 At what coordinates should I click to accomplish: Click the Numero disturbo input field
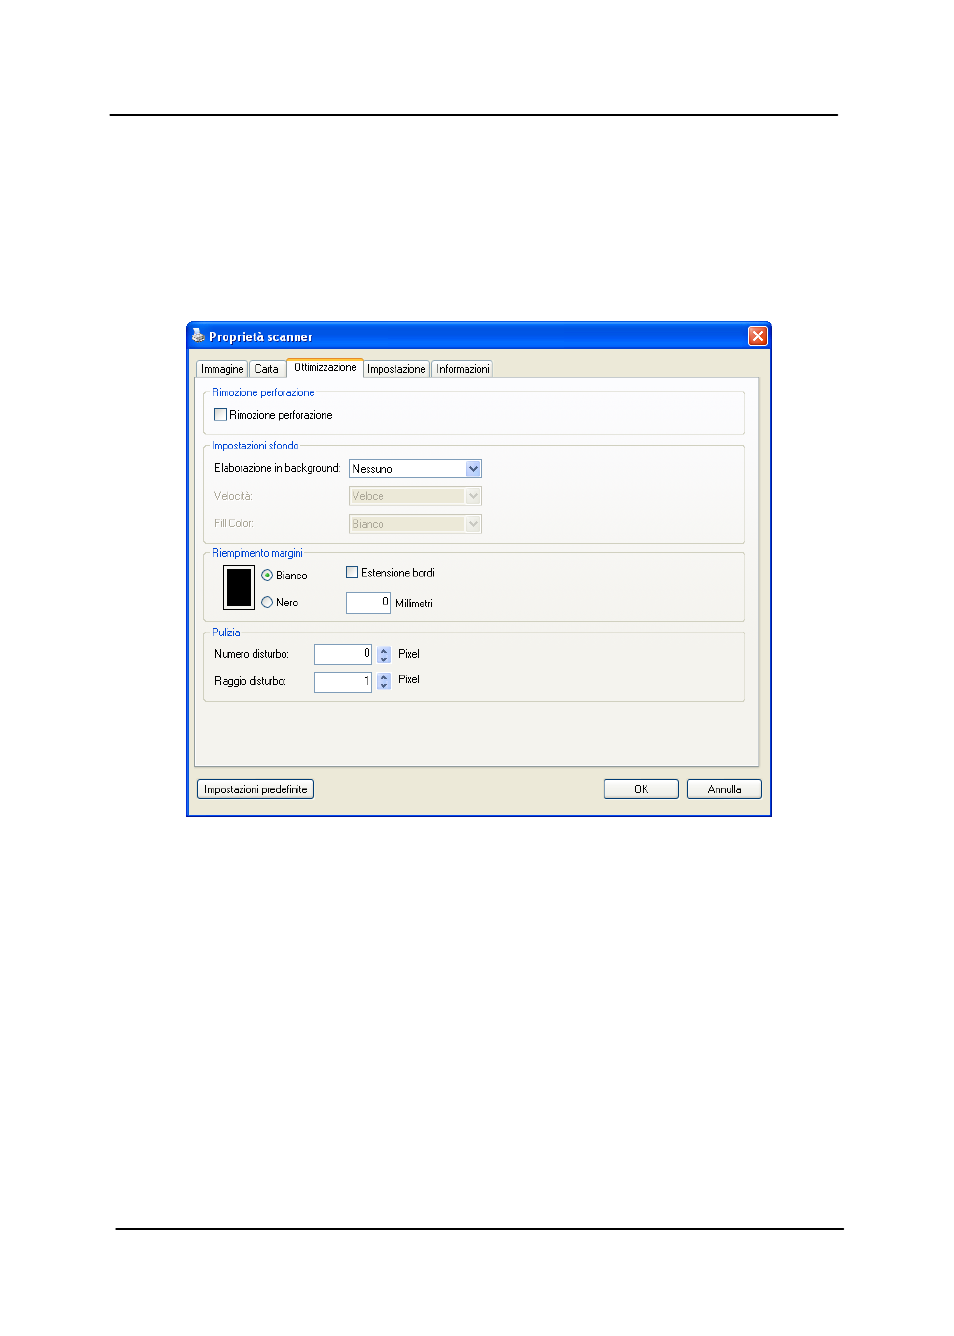(x=343, y=654)
